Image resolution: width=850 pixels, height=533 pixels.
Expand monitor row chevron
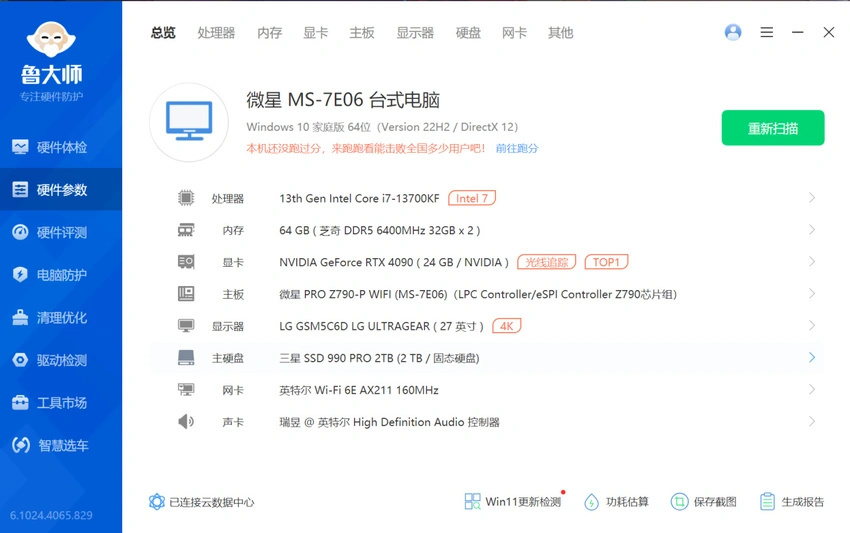812,326
